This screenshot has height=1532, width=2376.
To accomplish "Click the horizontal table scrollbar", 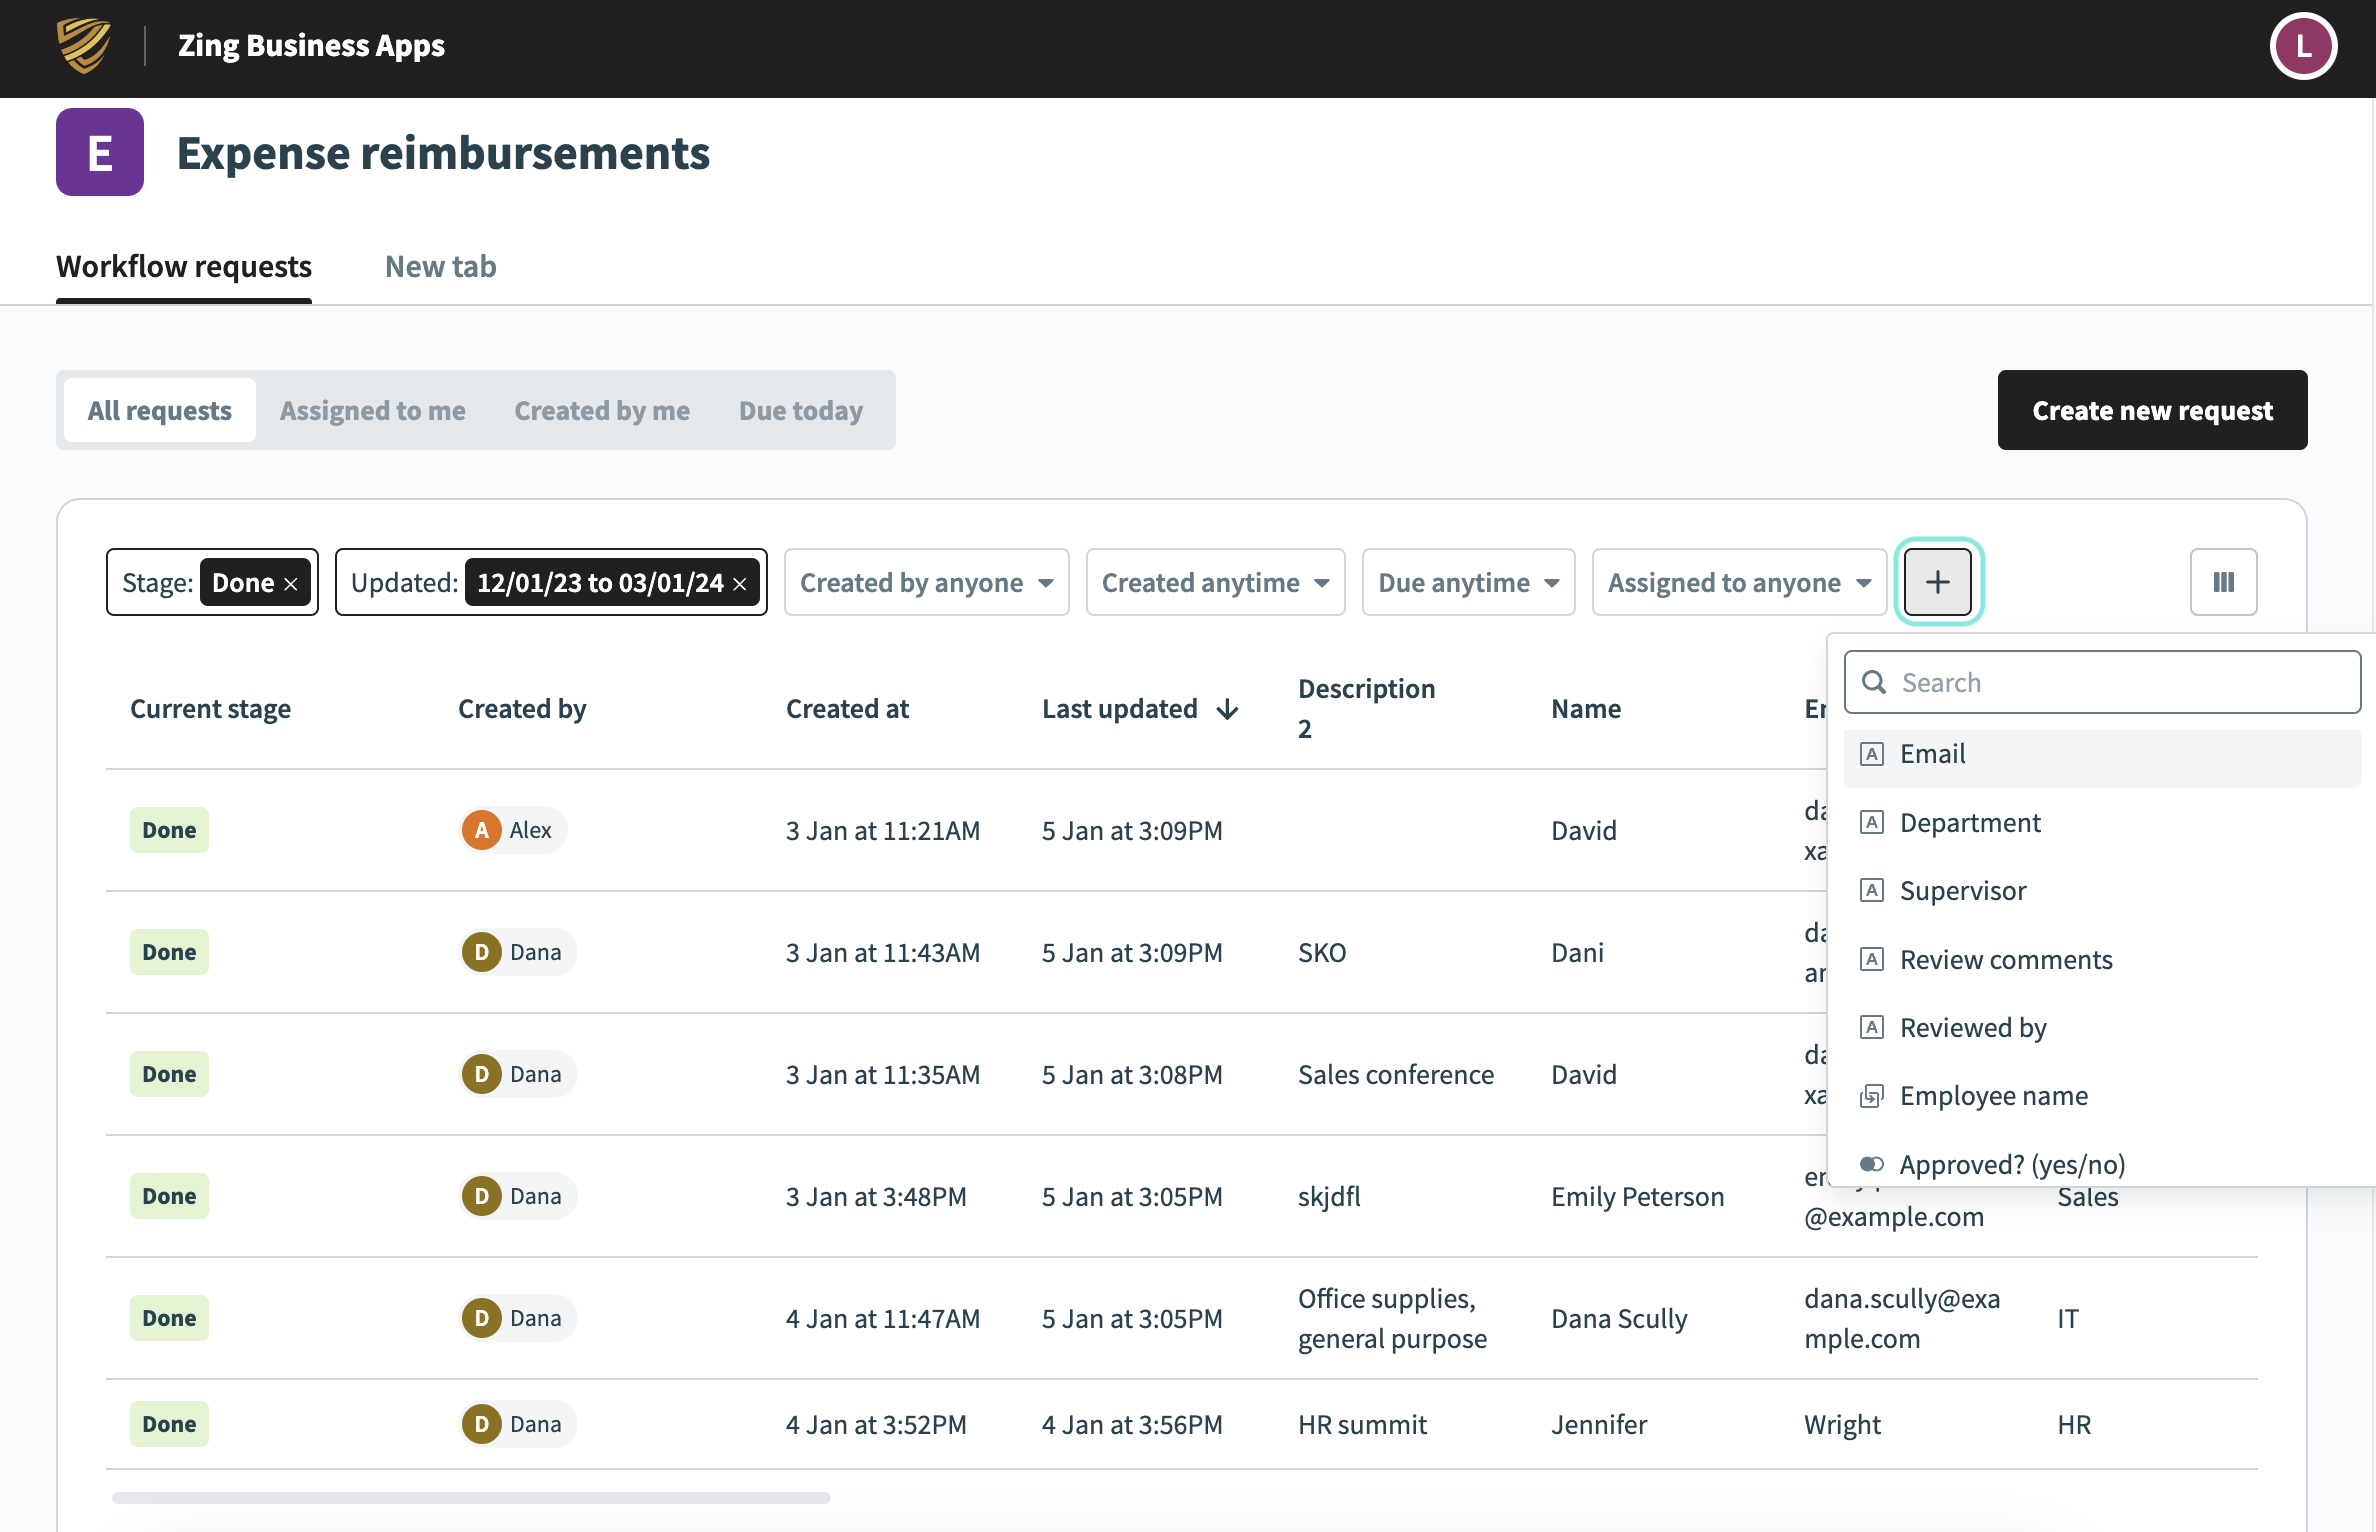I will pyautogui.click(x=471, y=1497).
